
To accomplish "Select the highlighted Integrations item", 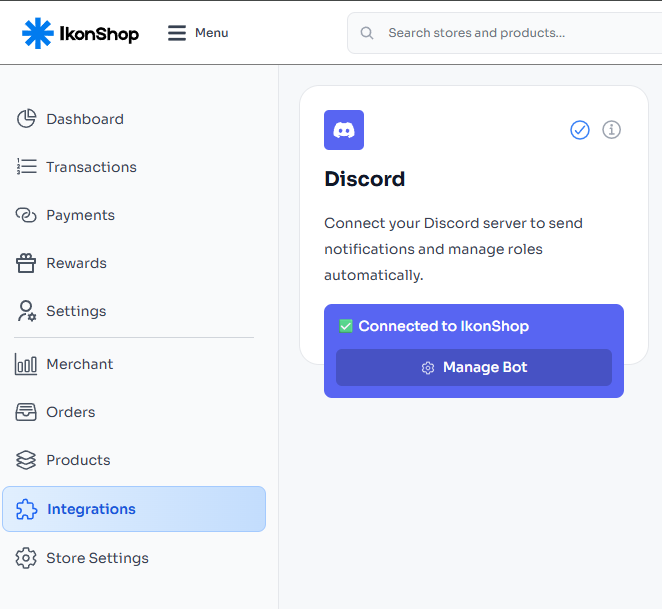I will click(x=134, y=509).
